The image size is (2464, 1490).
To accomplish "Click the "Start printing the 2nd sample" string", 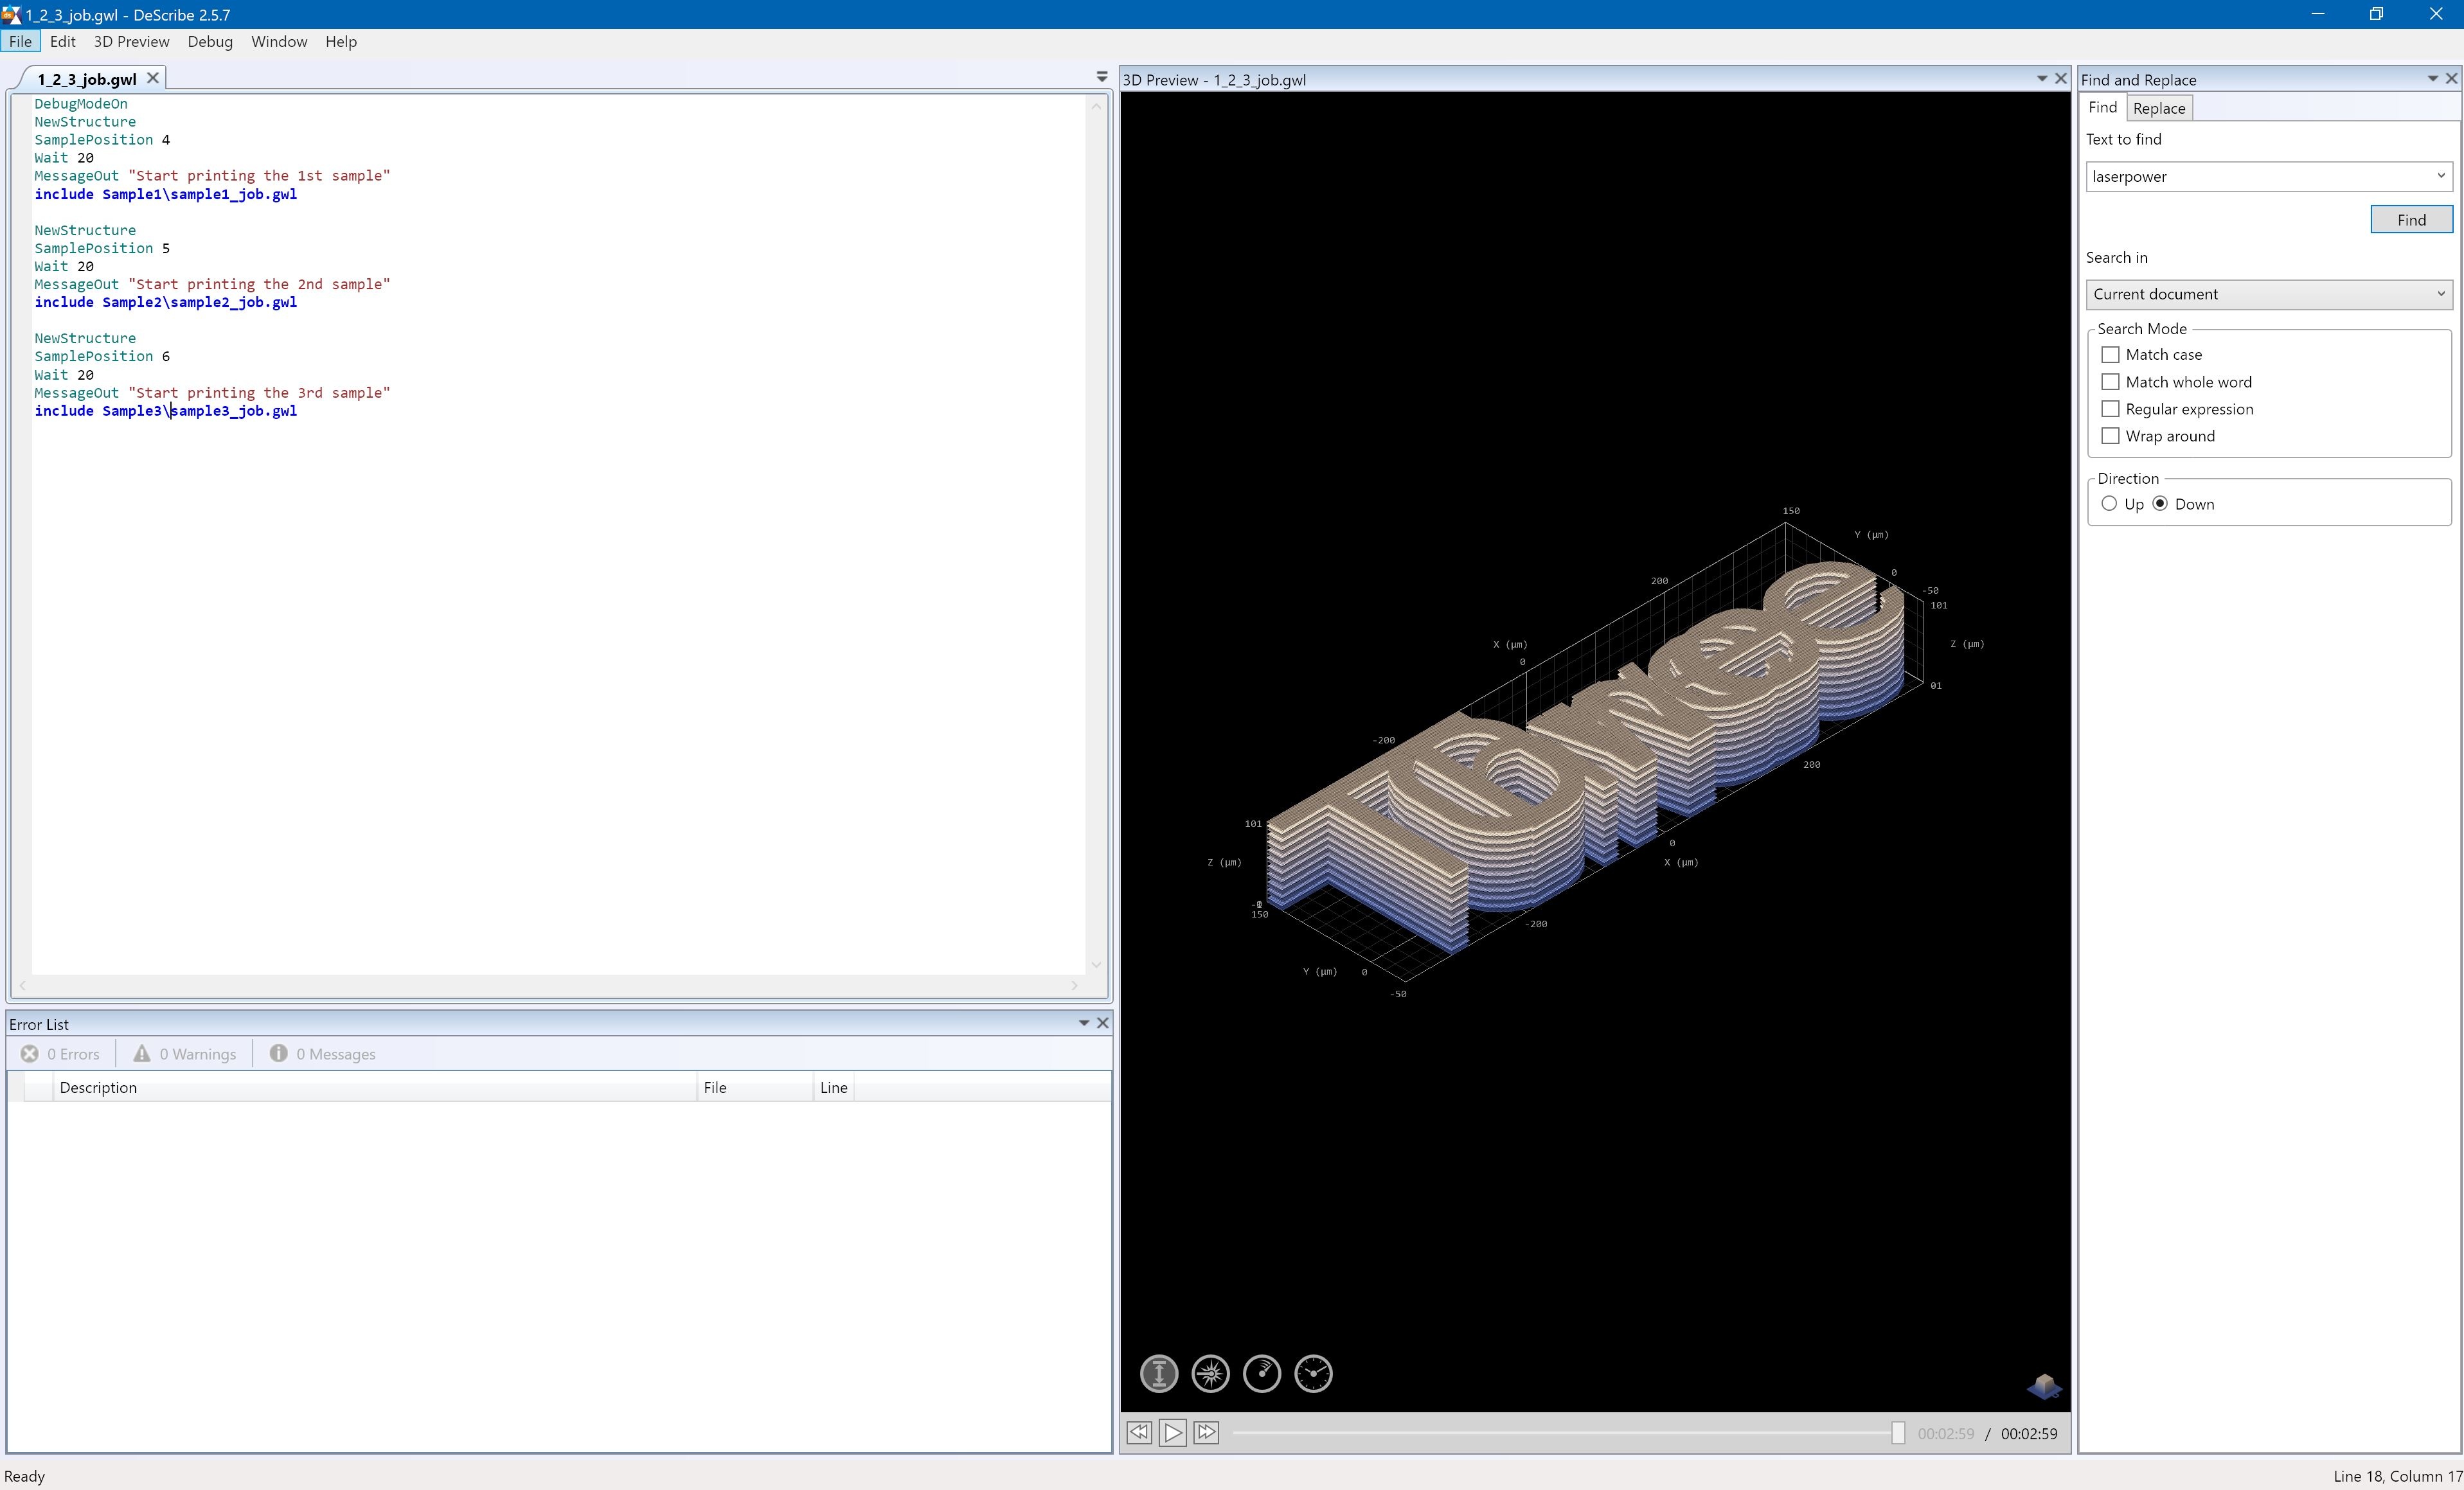I will pos(259,284).
